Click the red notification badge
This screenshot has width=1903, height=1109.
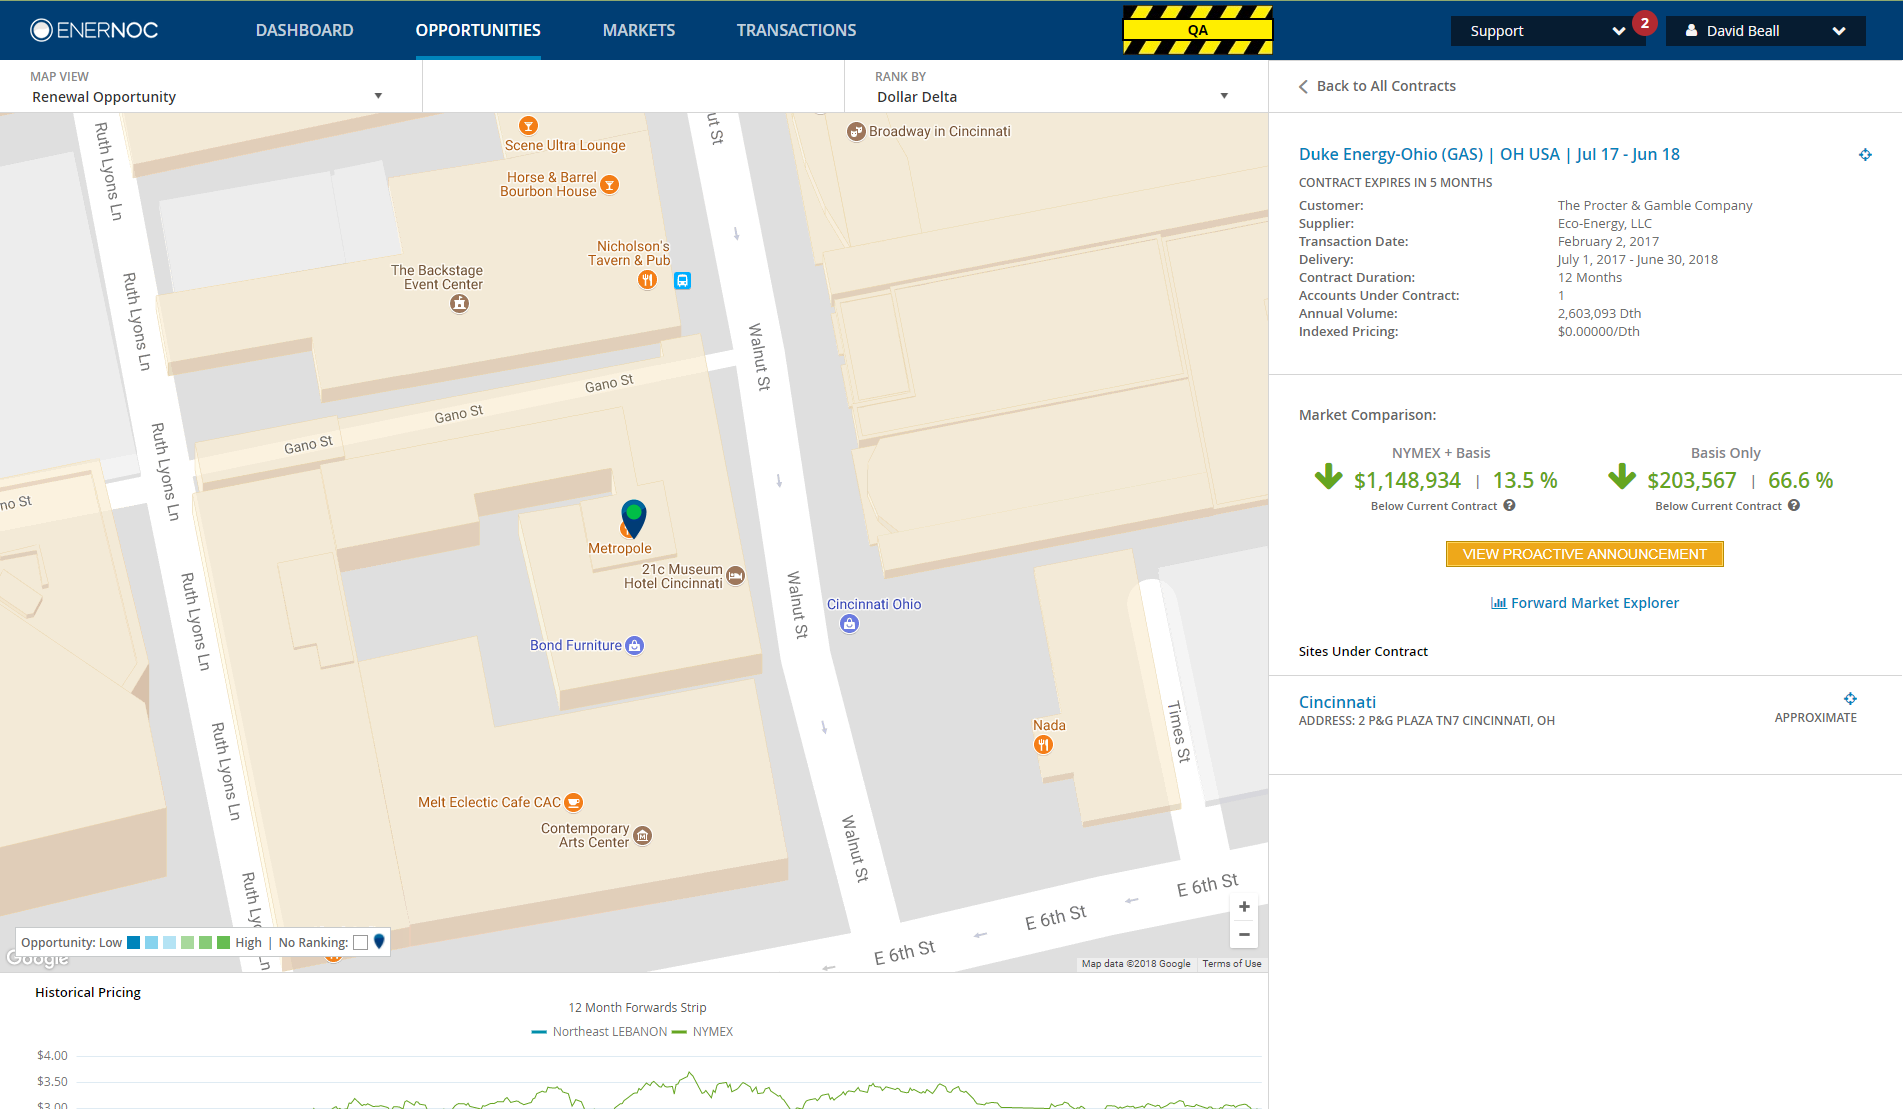1644,23
